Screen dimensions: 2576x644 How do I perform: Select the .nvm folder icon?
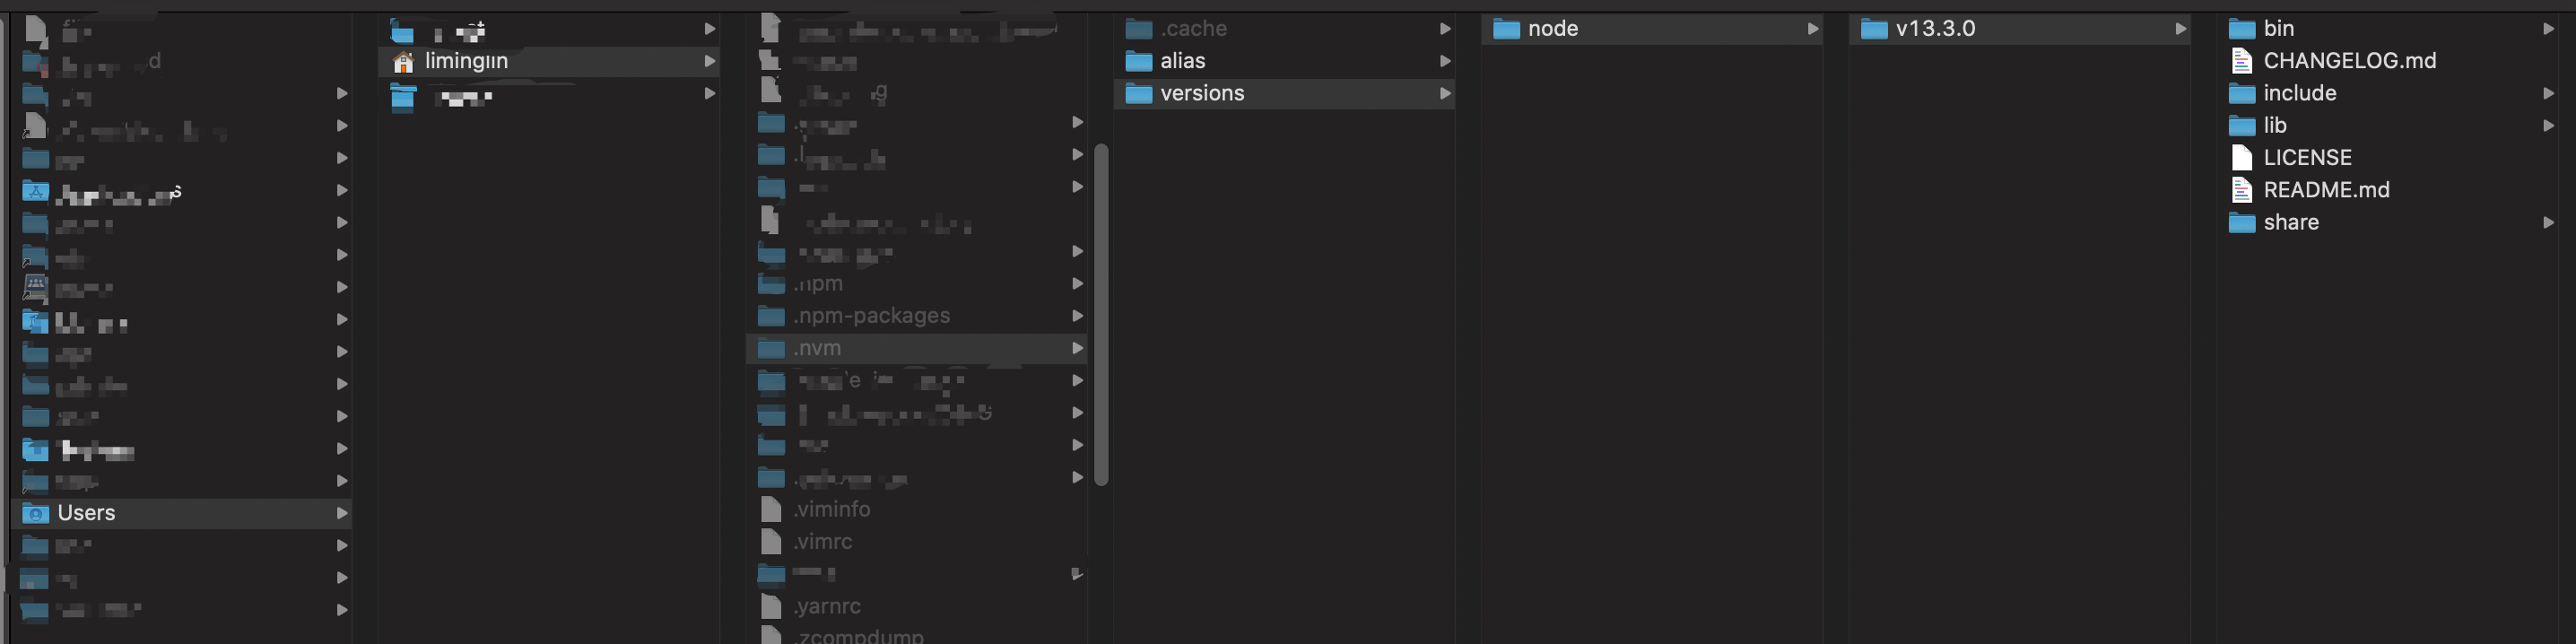pyautogui.click(x=771, y=348)
